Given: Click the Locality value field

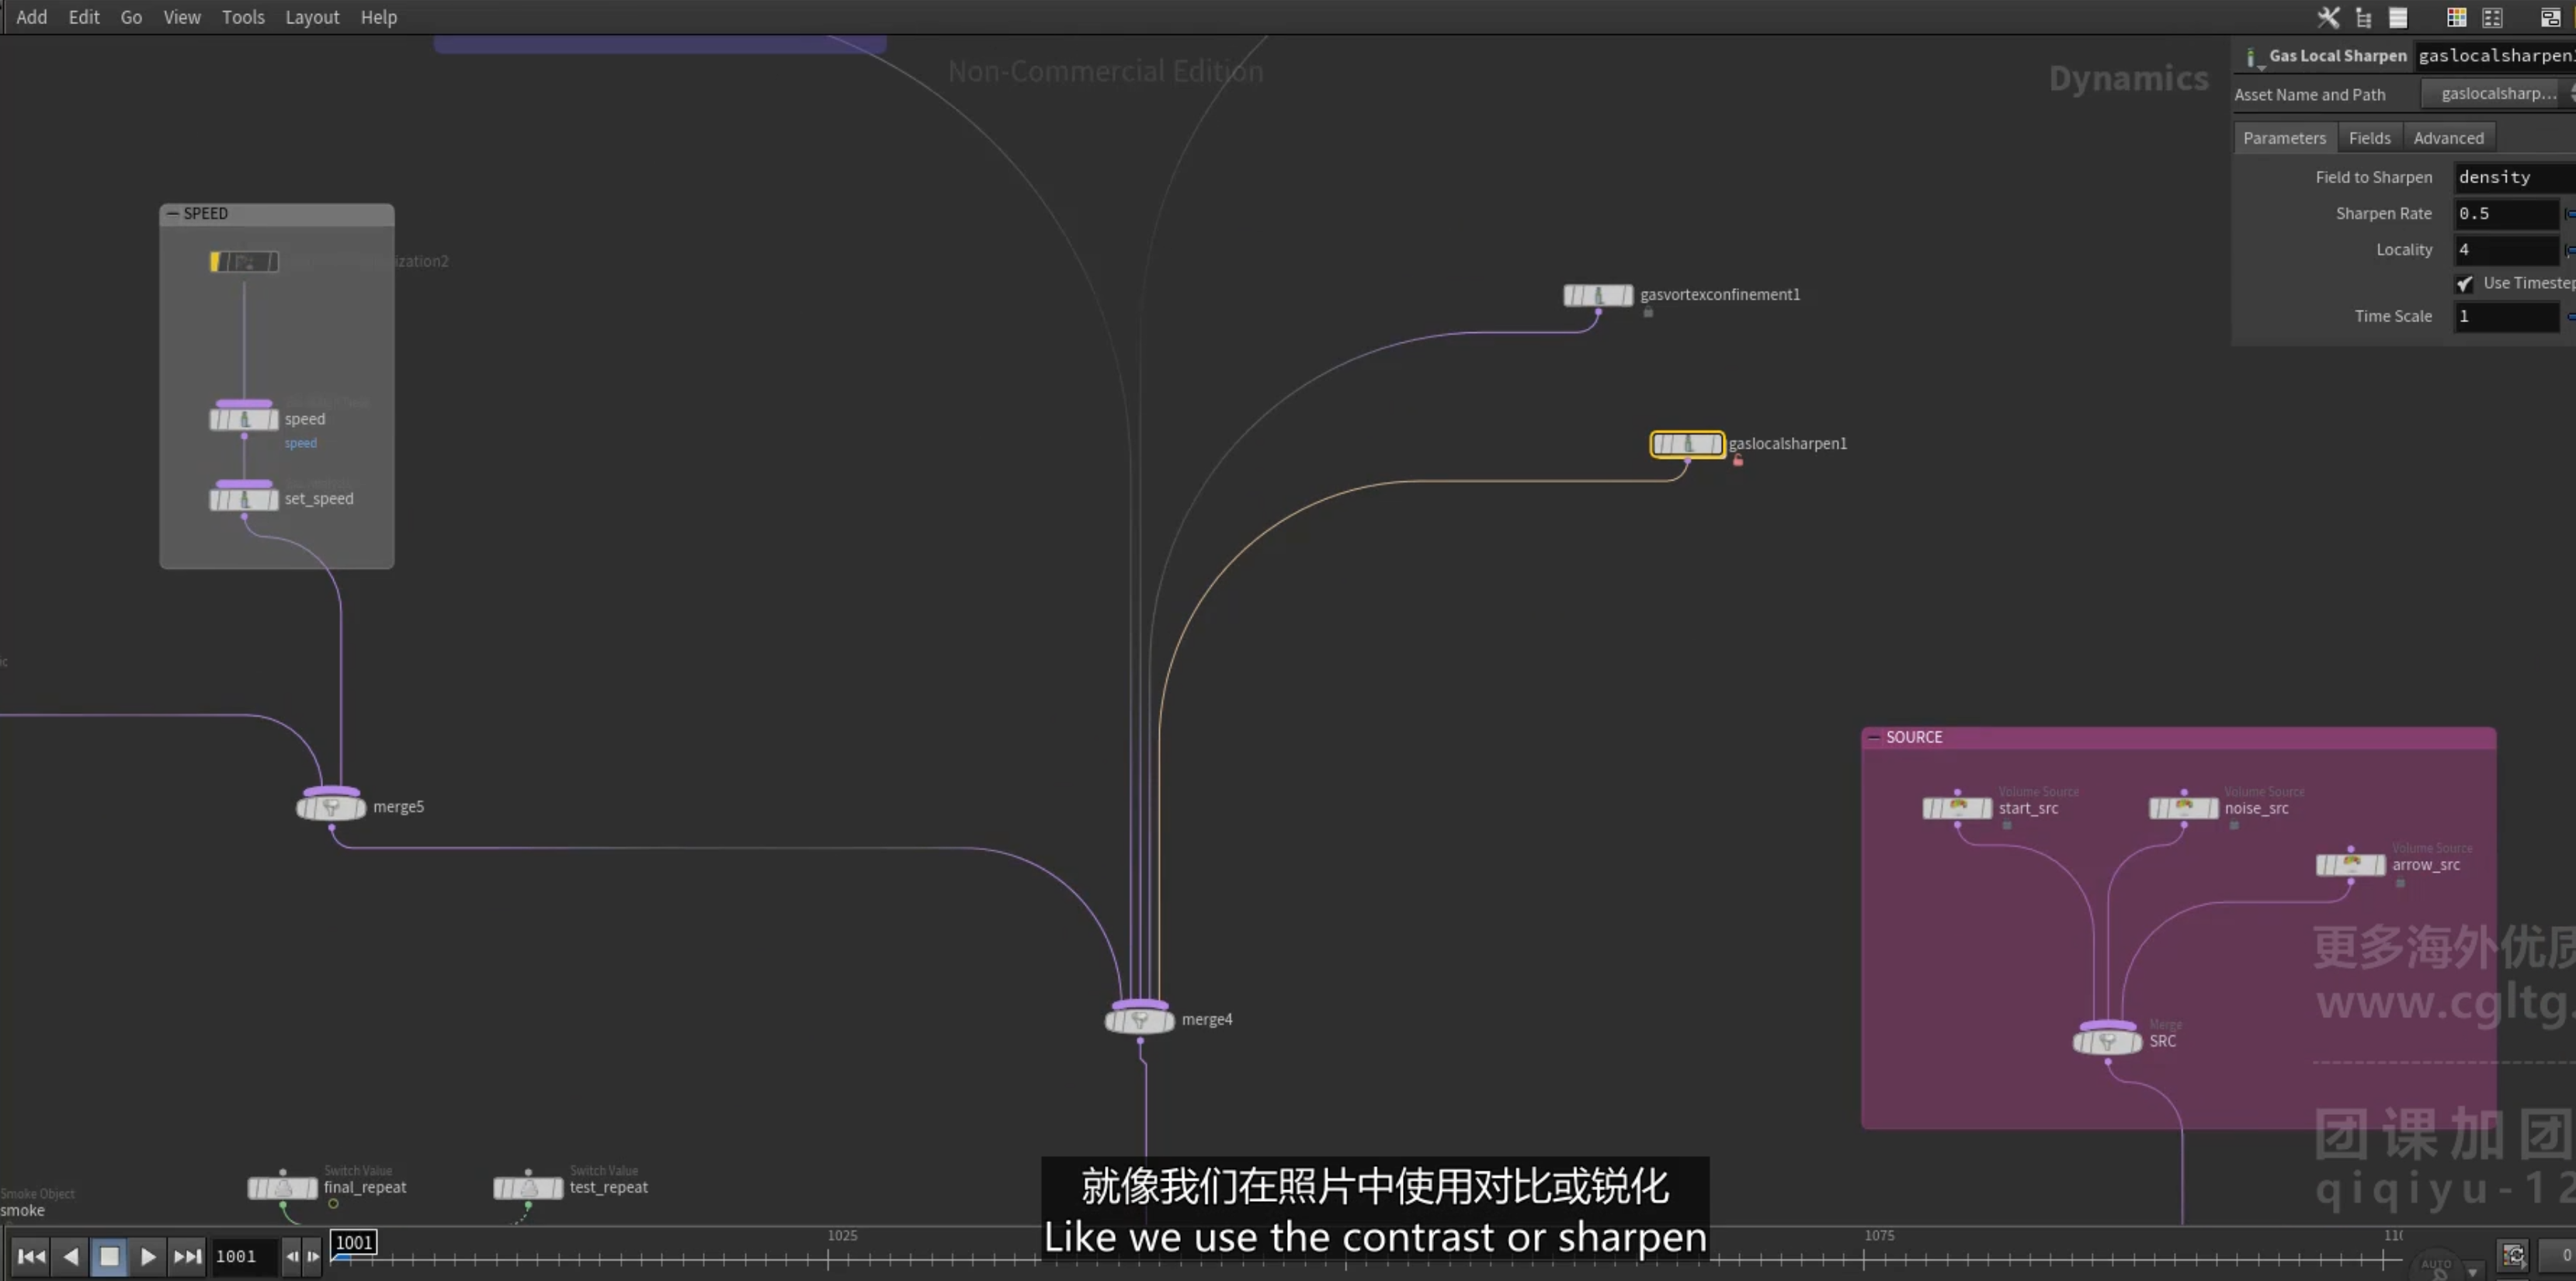Looking at the screenshot, I should point(2506,250).
